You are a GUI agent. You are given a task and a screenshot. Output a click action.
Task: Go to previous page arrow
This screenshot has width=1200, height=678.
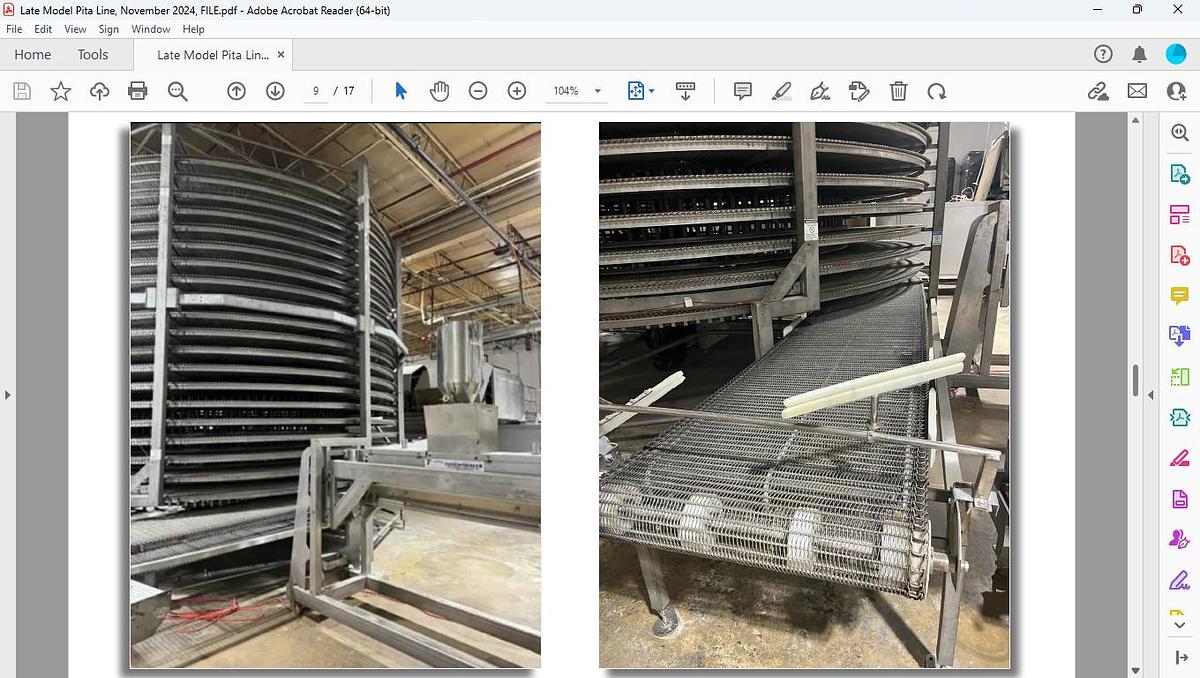[x=237, y=91]
